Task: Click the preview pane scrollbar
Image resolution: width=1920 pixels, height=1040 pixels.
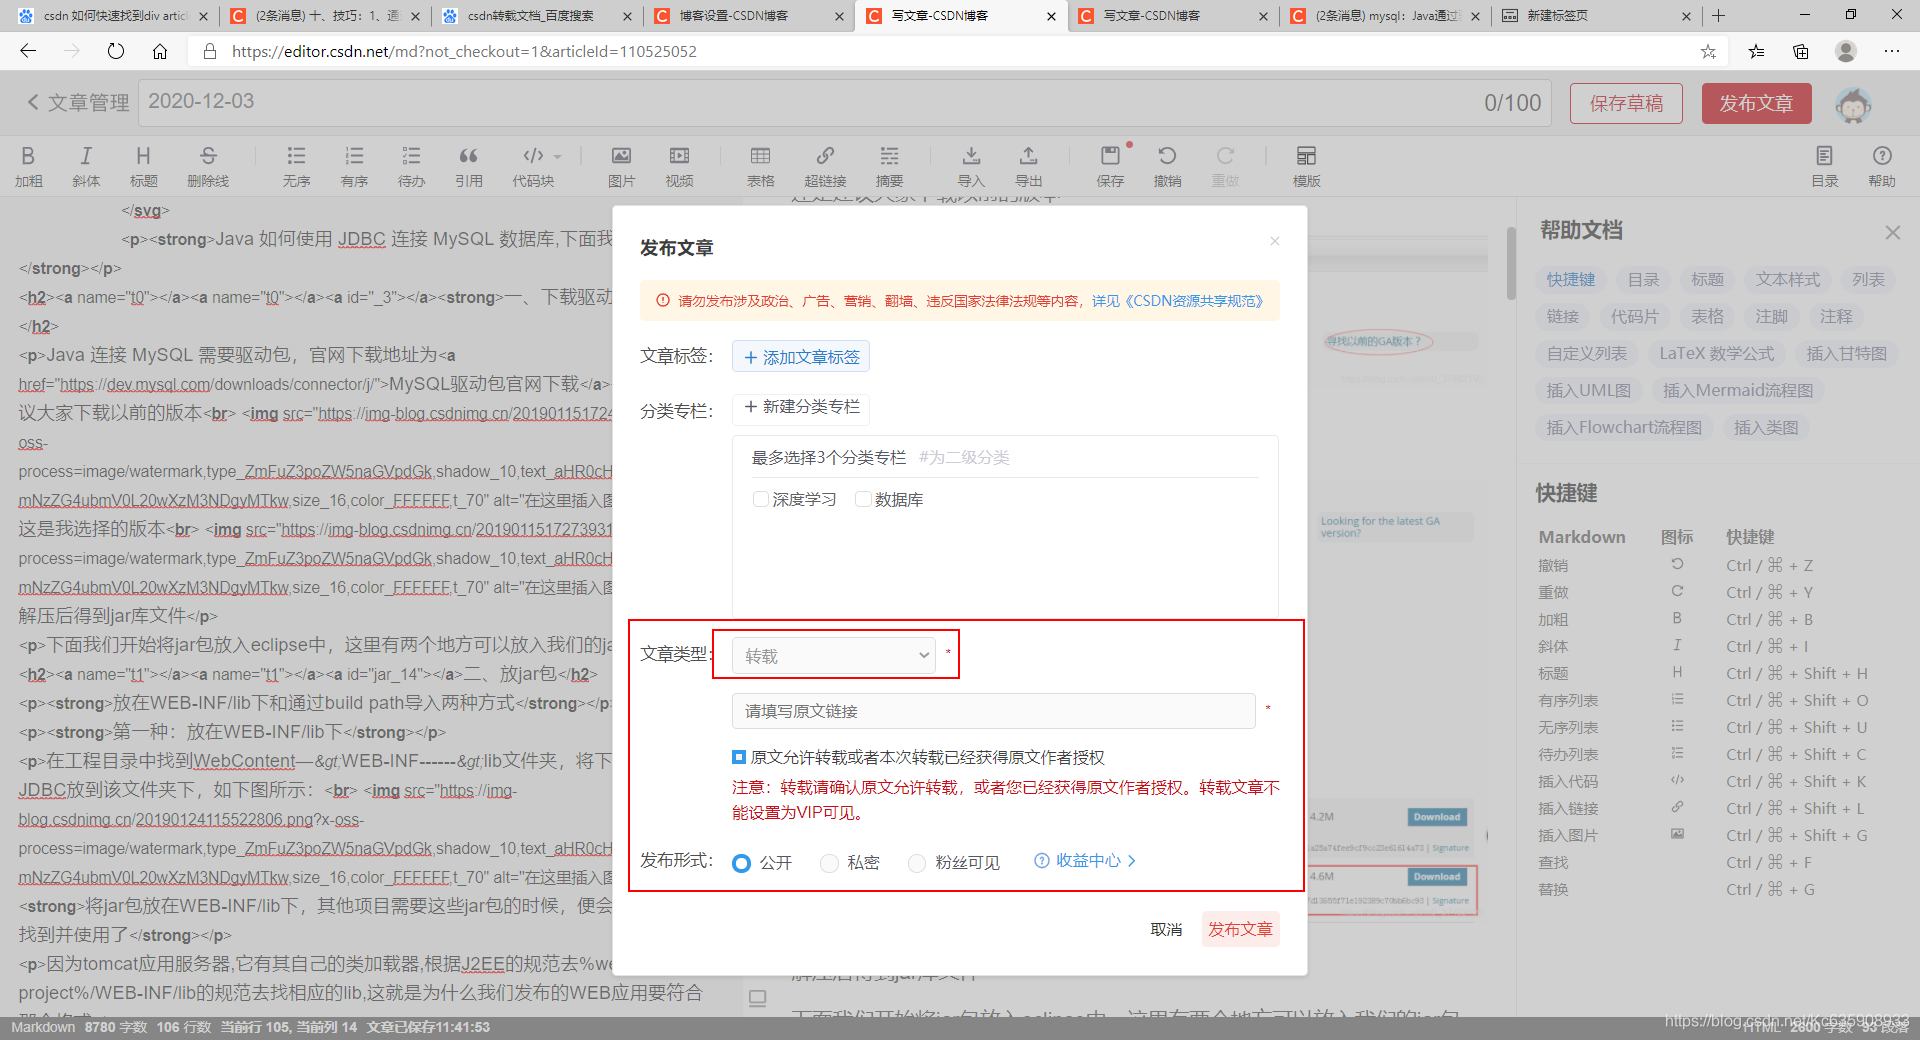Action: pyautogui.click(x=1511, y=263)
